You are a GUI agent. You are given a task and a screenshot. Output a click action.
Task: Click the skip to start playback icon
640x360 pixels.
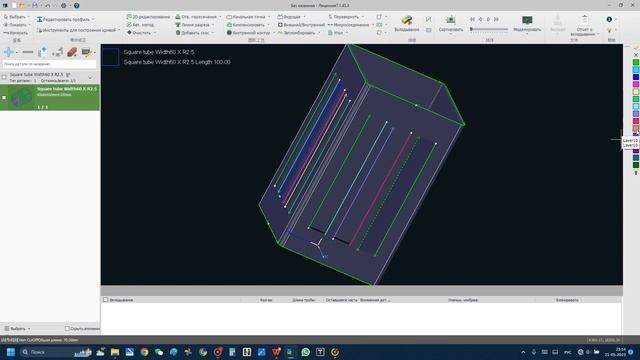(x=472, y=19)
